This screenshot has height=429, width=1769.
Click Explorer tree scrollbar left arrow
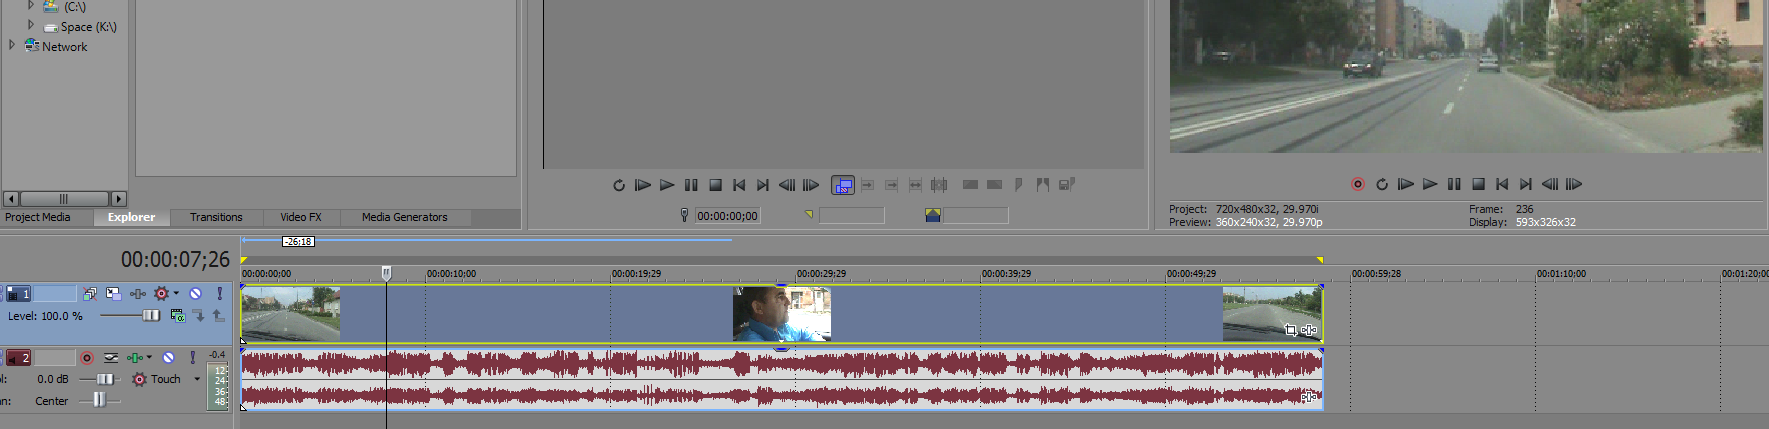coord(11,199)
